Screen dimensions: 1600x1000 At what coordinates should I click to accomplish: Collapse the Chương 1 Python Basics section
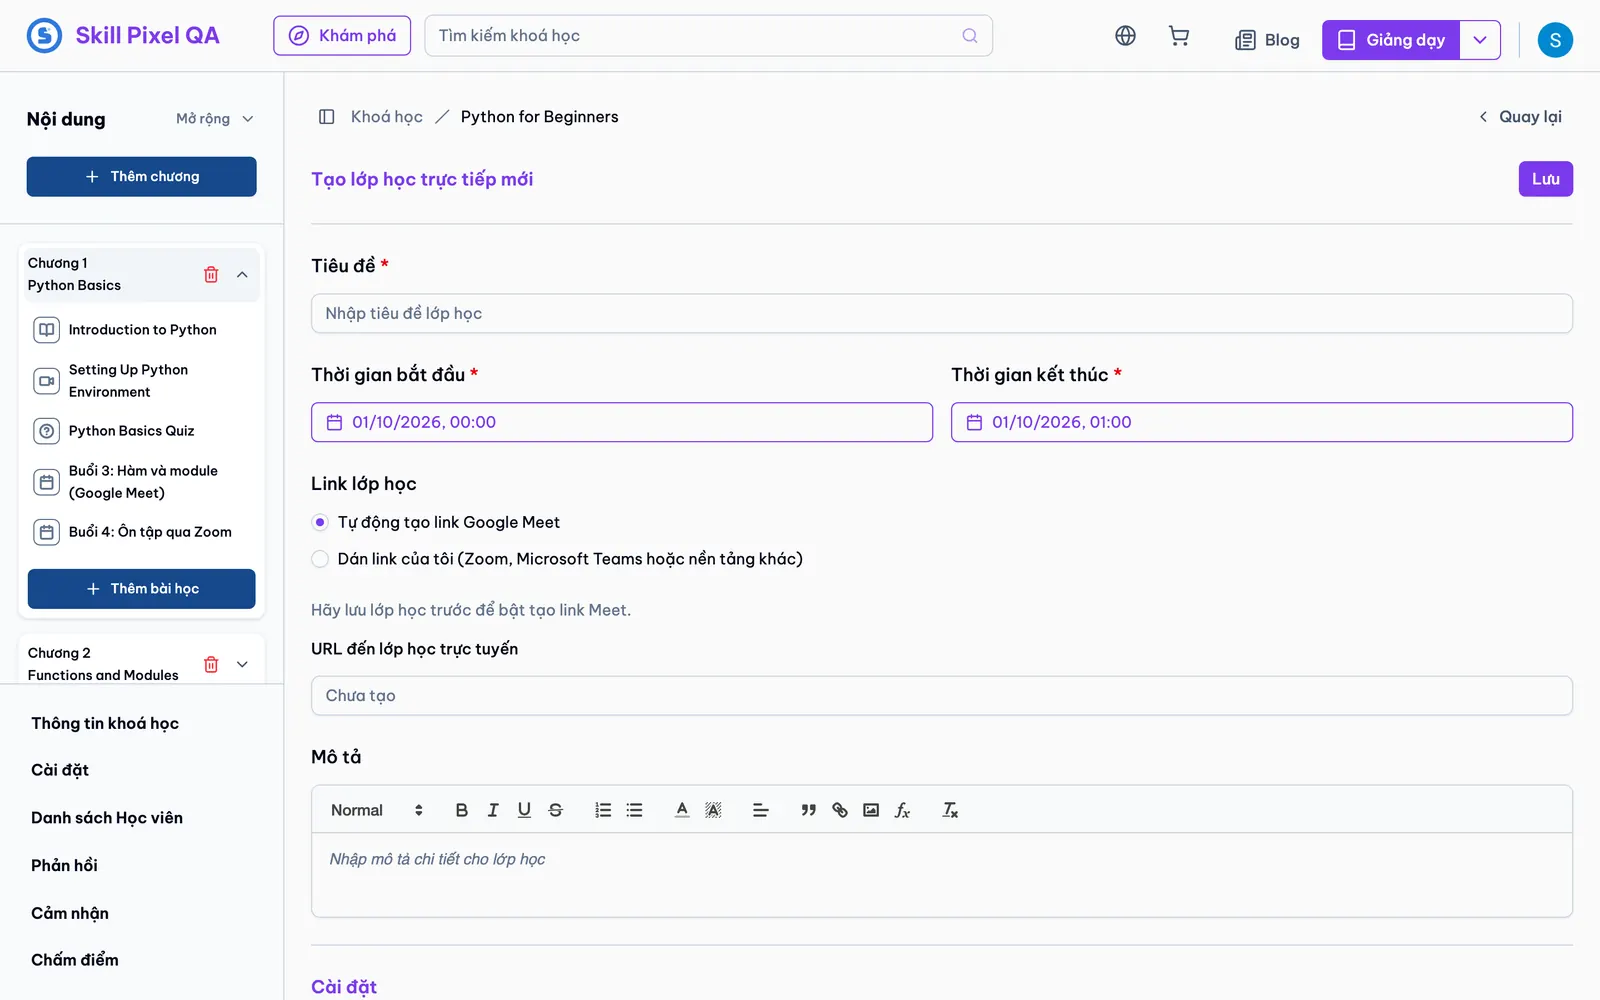pos(242,274)
